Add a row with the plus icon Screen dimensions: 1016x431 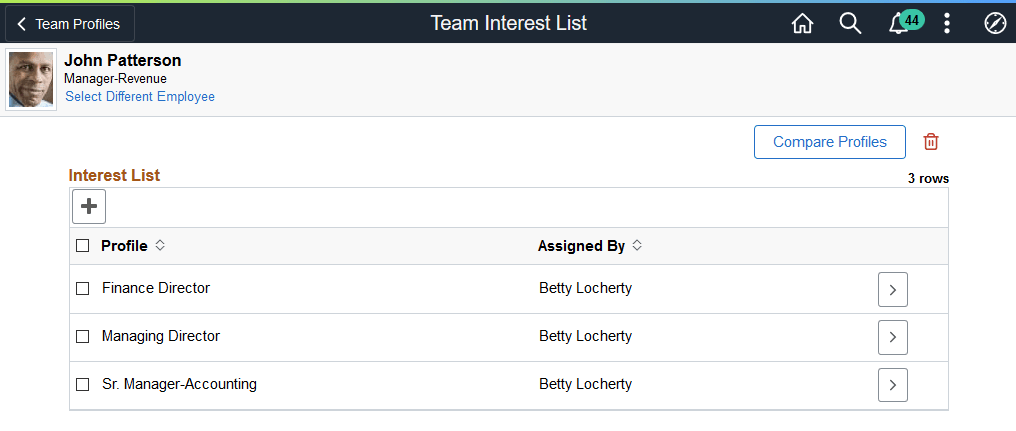pos(89,206)
